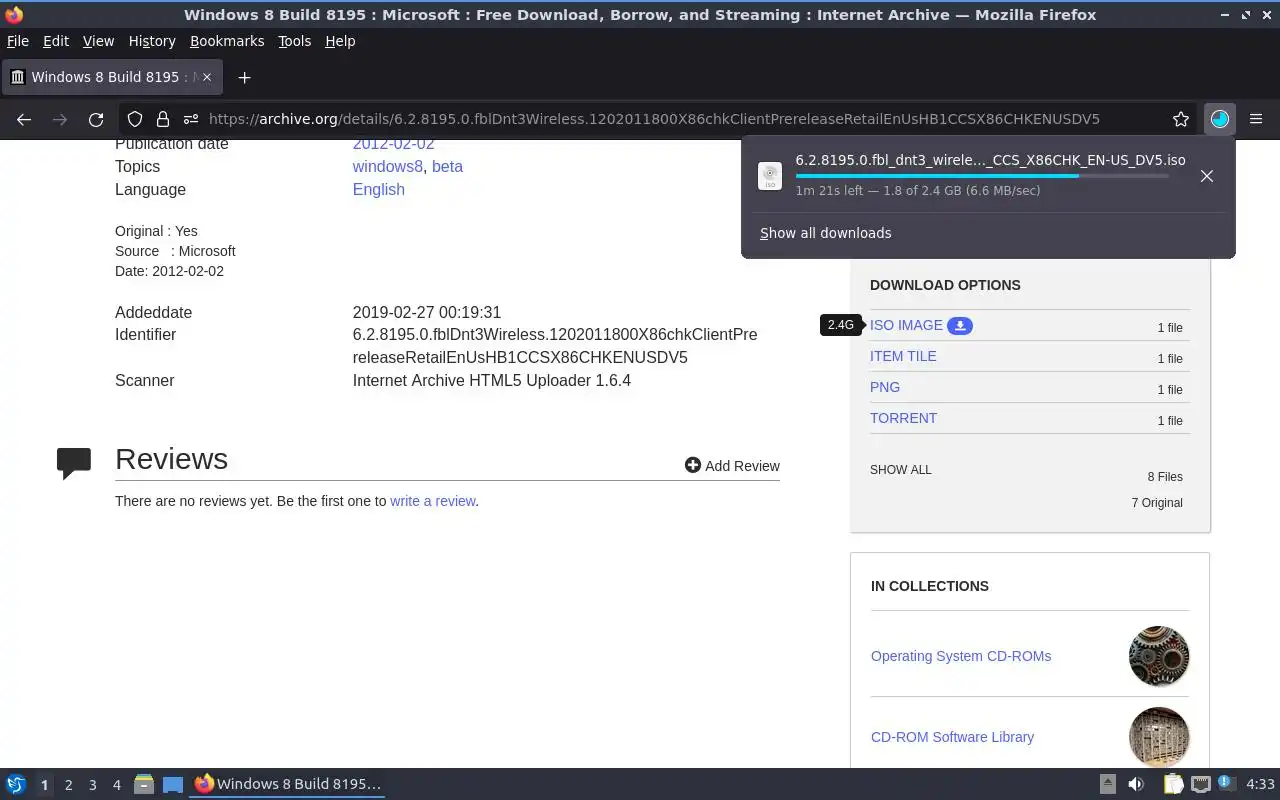Open the View menu
This screenshot has width=1280, height=800.
(x=98, y=41)
